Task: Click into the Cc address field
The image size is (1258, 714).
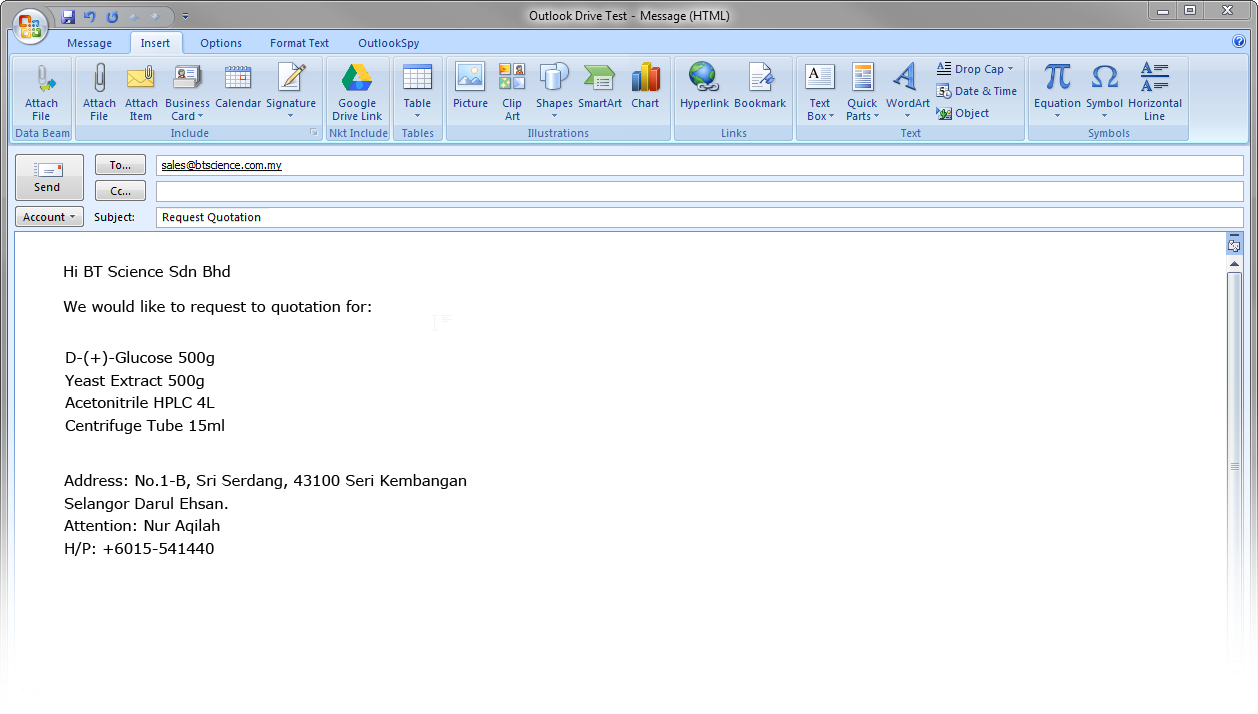Action: [x=698, y=191]
